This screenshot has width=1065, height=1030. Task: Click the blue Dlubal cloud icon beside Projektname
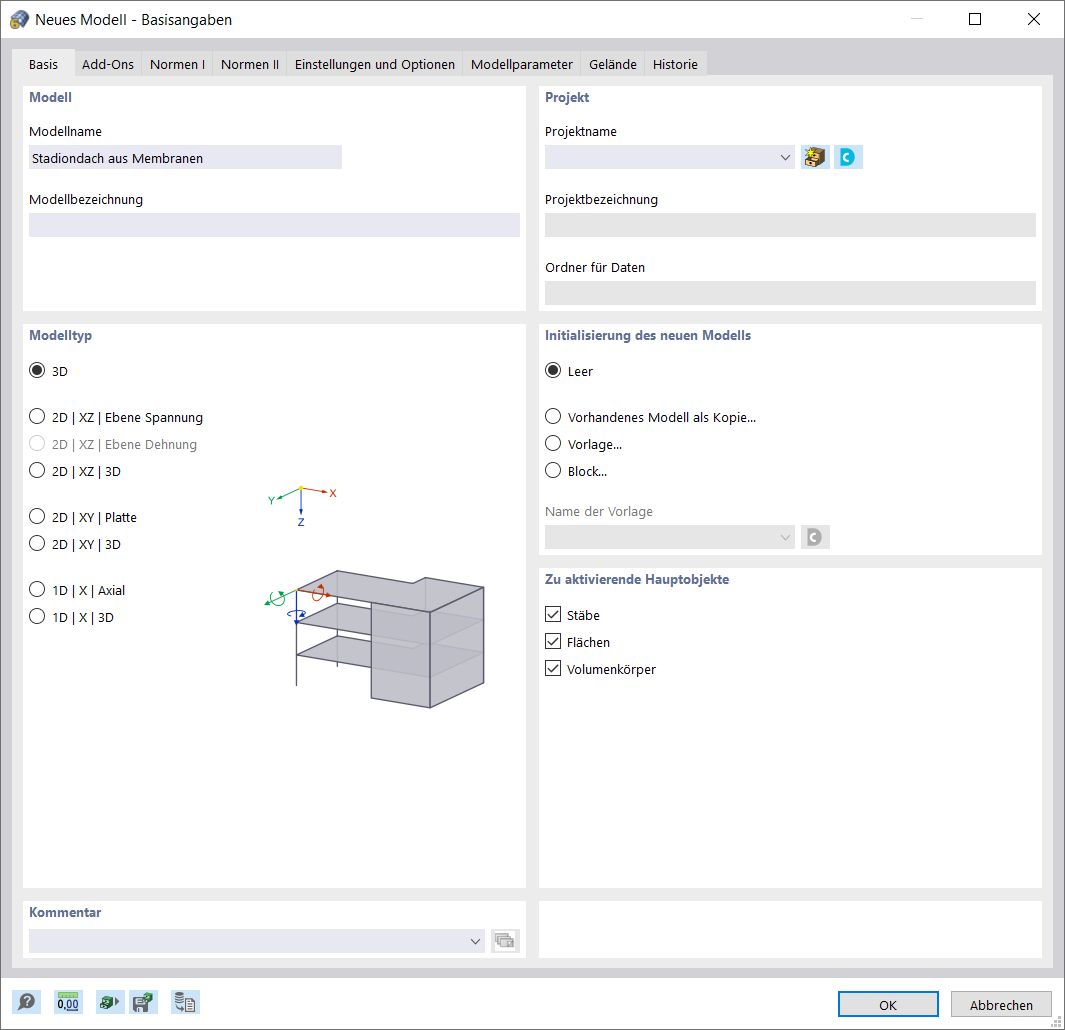click(x=848, y=157)
